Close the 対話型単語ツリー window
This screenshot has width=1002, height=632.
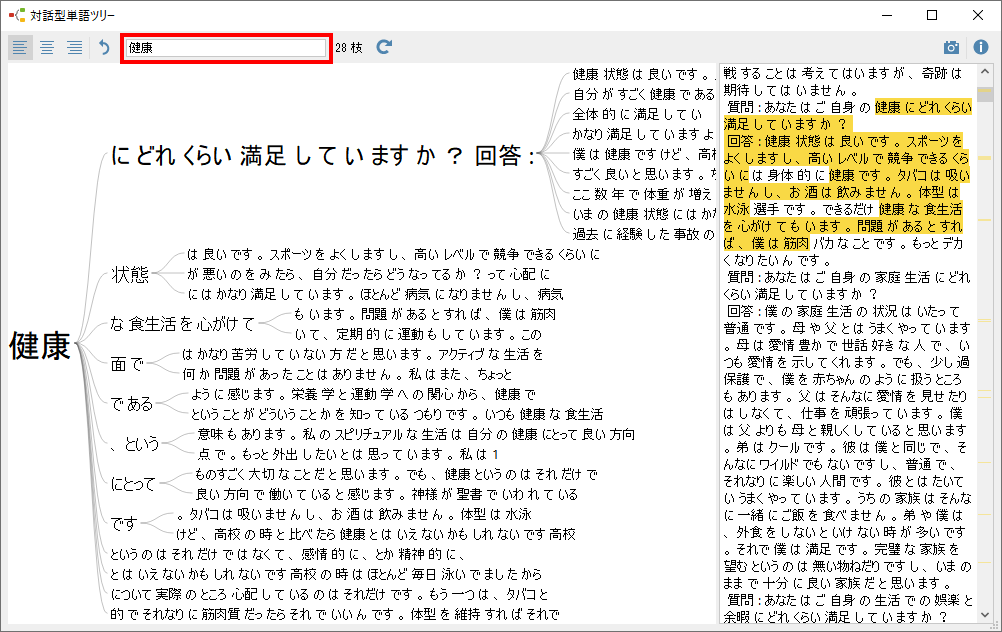[x=978, y=15]
